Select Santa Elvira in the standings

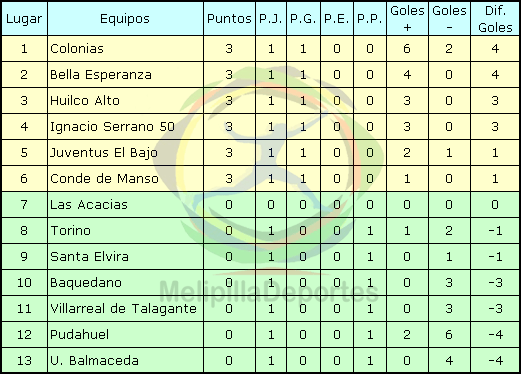89,257
